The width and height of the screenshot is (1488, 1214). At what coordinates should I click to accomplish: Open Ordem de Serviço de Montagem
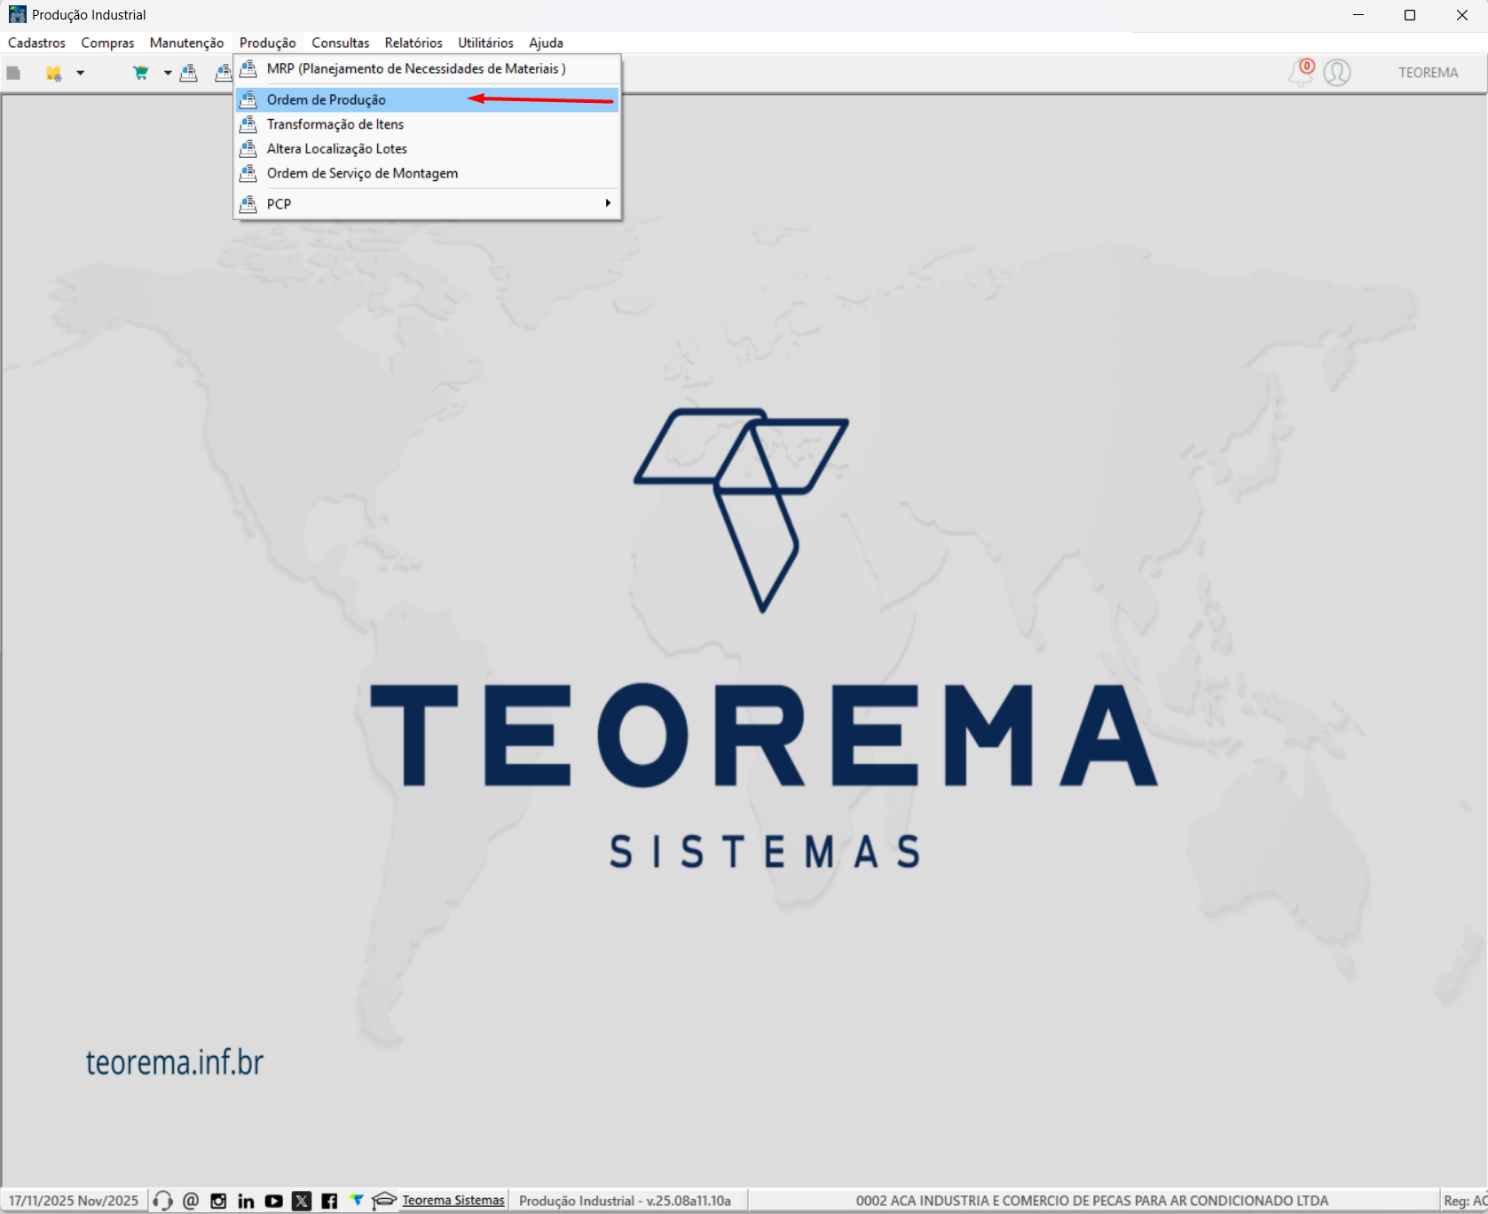click(x=427, y=173)
